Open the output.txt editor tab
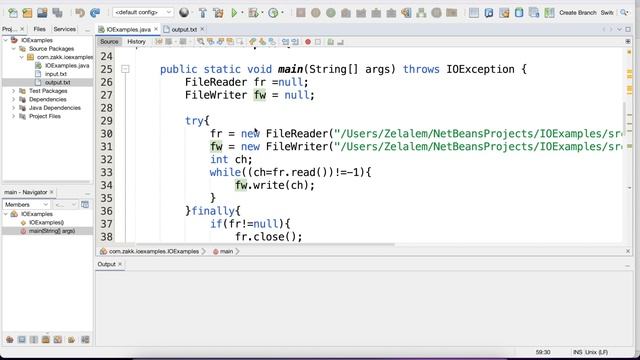 coord(184,29)
